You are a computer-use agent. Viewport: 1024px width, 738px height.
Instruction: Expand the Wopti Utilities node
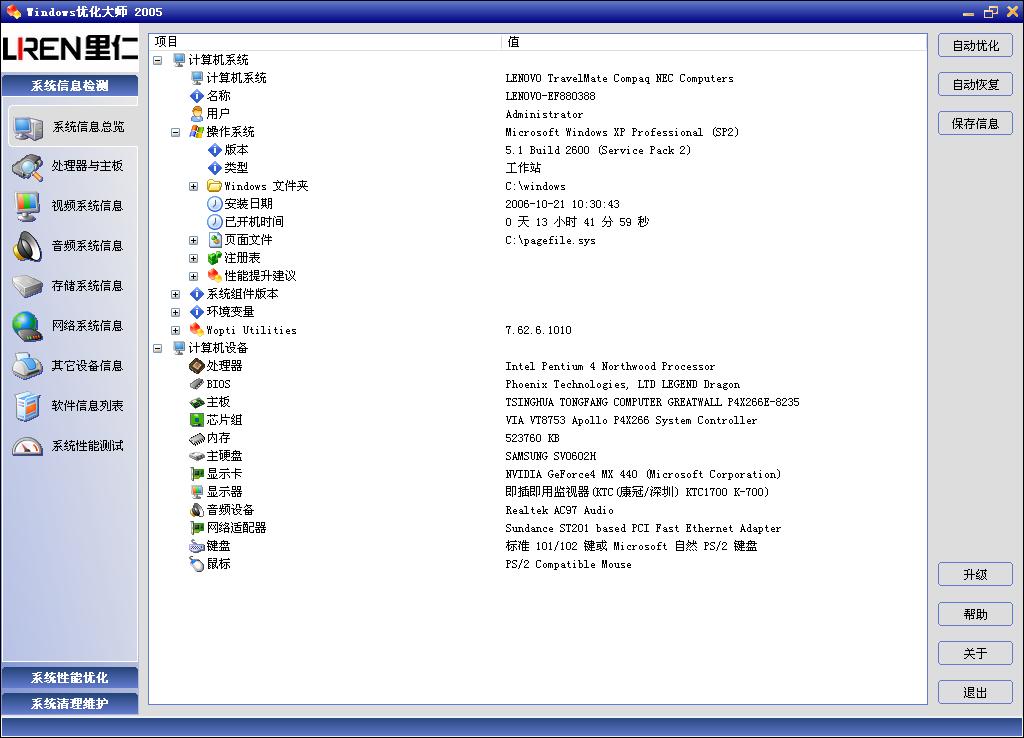[x=175, y=330]
